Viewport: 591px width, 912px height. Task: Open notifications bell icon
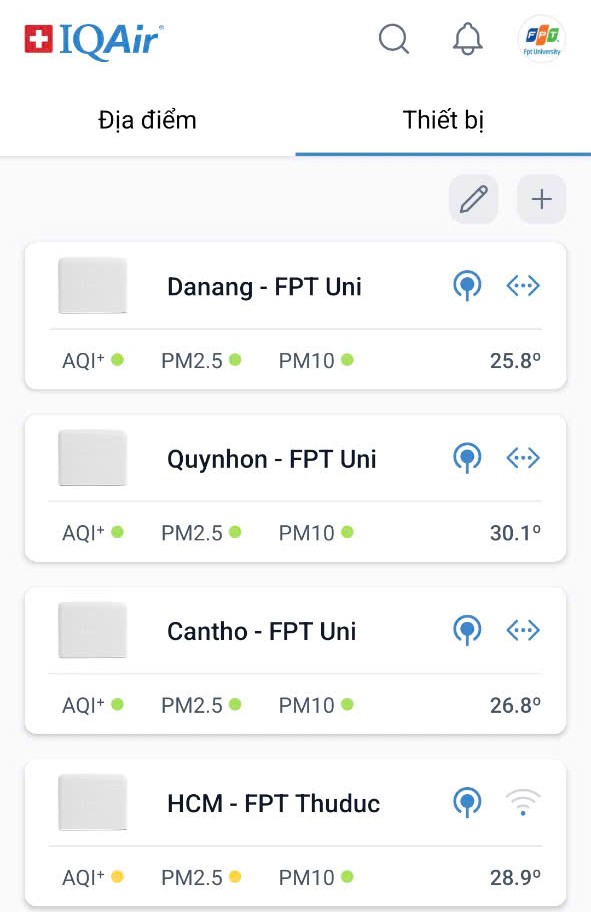468,39
